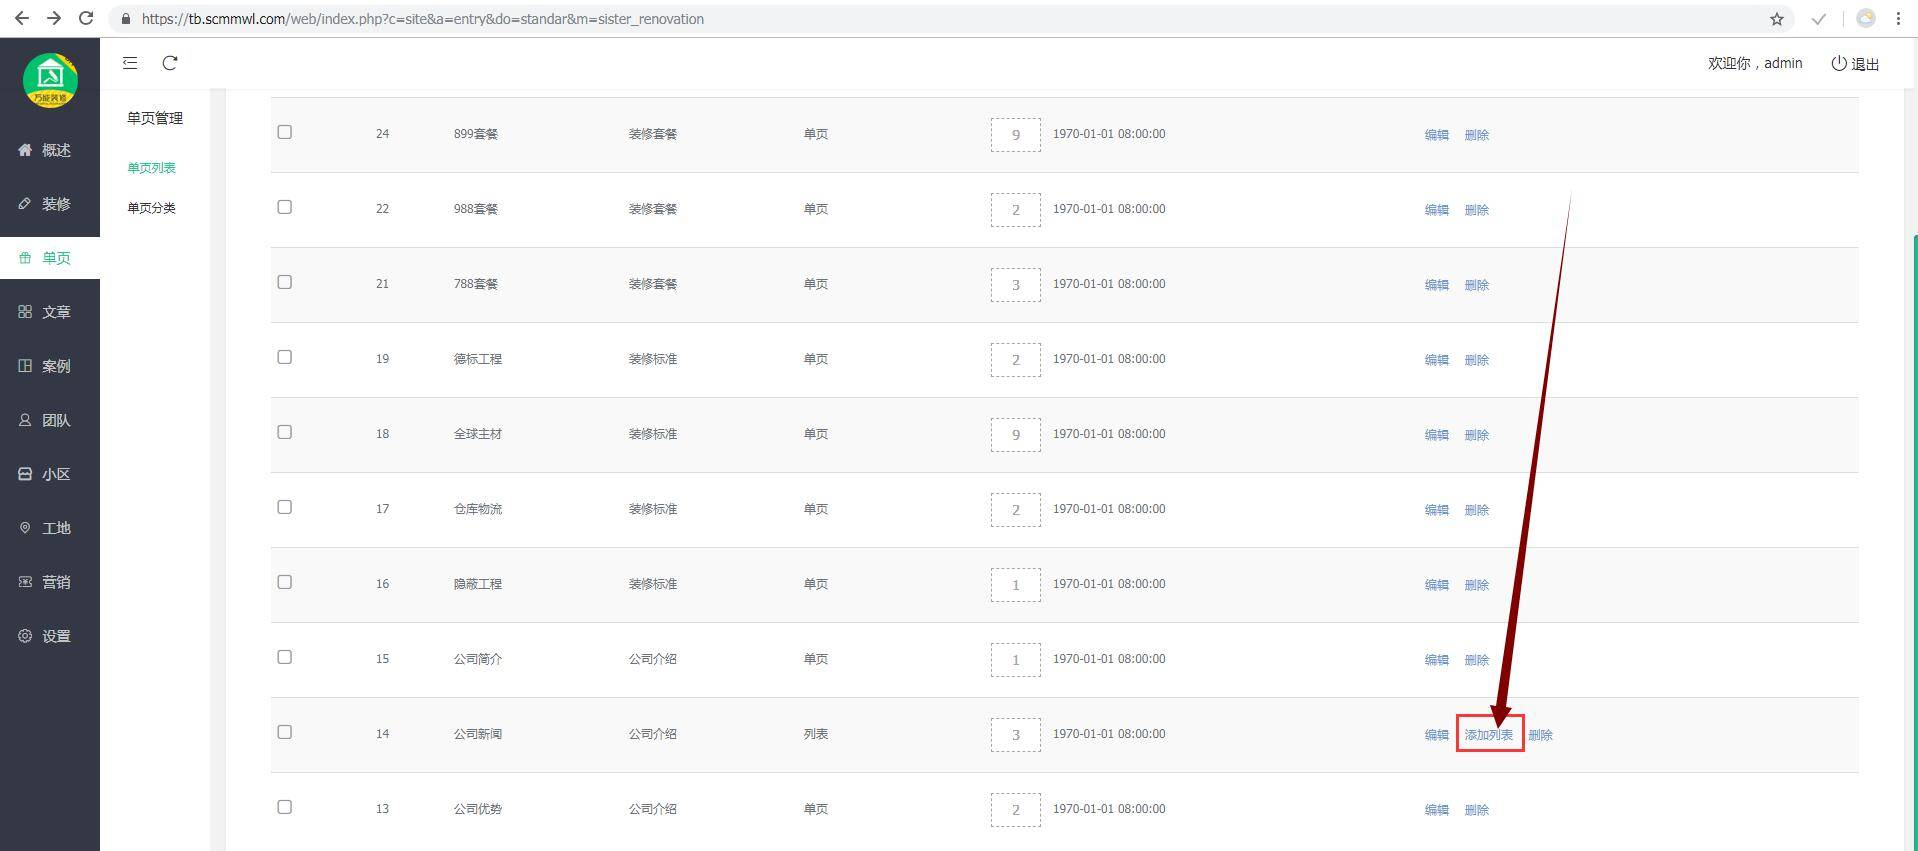Screen dimensions: 1918x851
Task: Collapse the sidebar with the hamburger icon
Action: click(130, 63)
